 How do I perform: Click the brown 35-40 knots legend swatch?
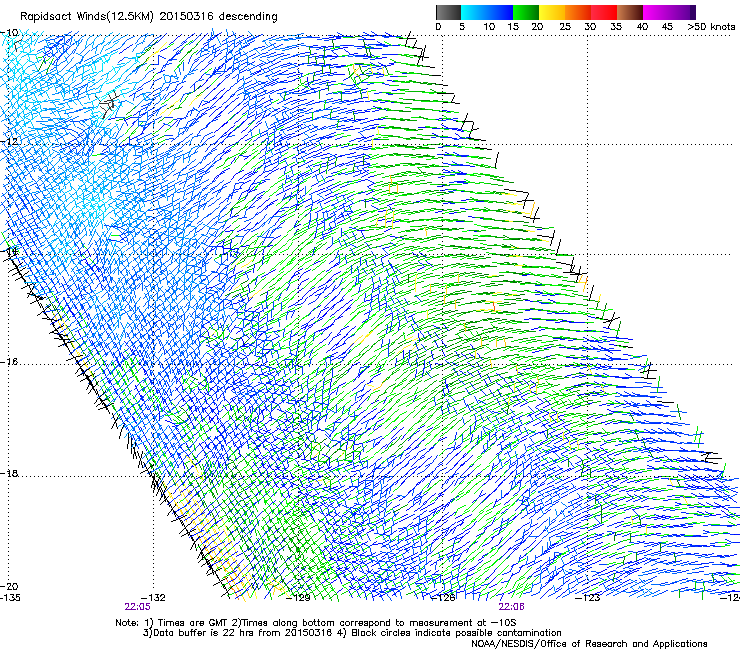630,12
